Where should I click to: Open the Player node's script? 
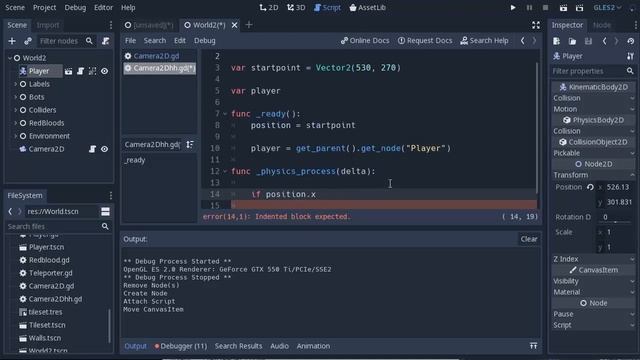tap(80, 71)
